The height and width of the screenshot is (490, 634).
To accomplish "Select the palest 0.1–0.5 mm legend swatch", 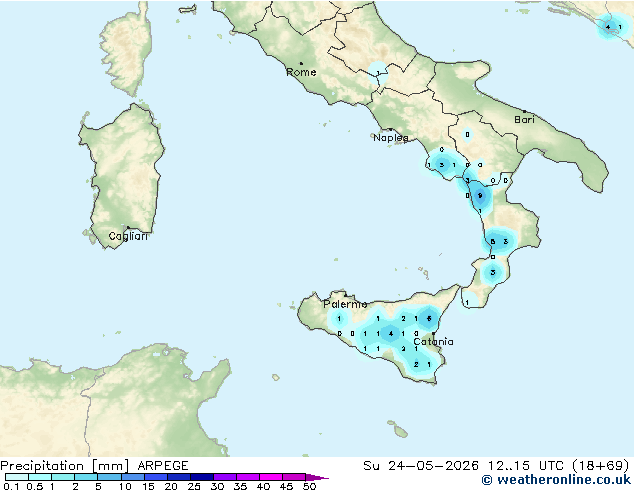I will click(x=17, y=477).
